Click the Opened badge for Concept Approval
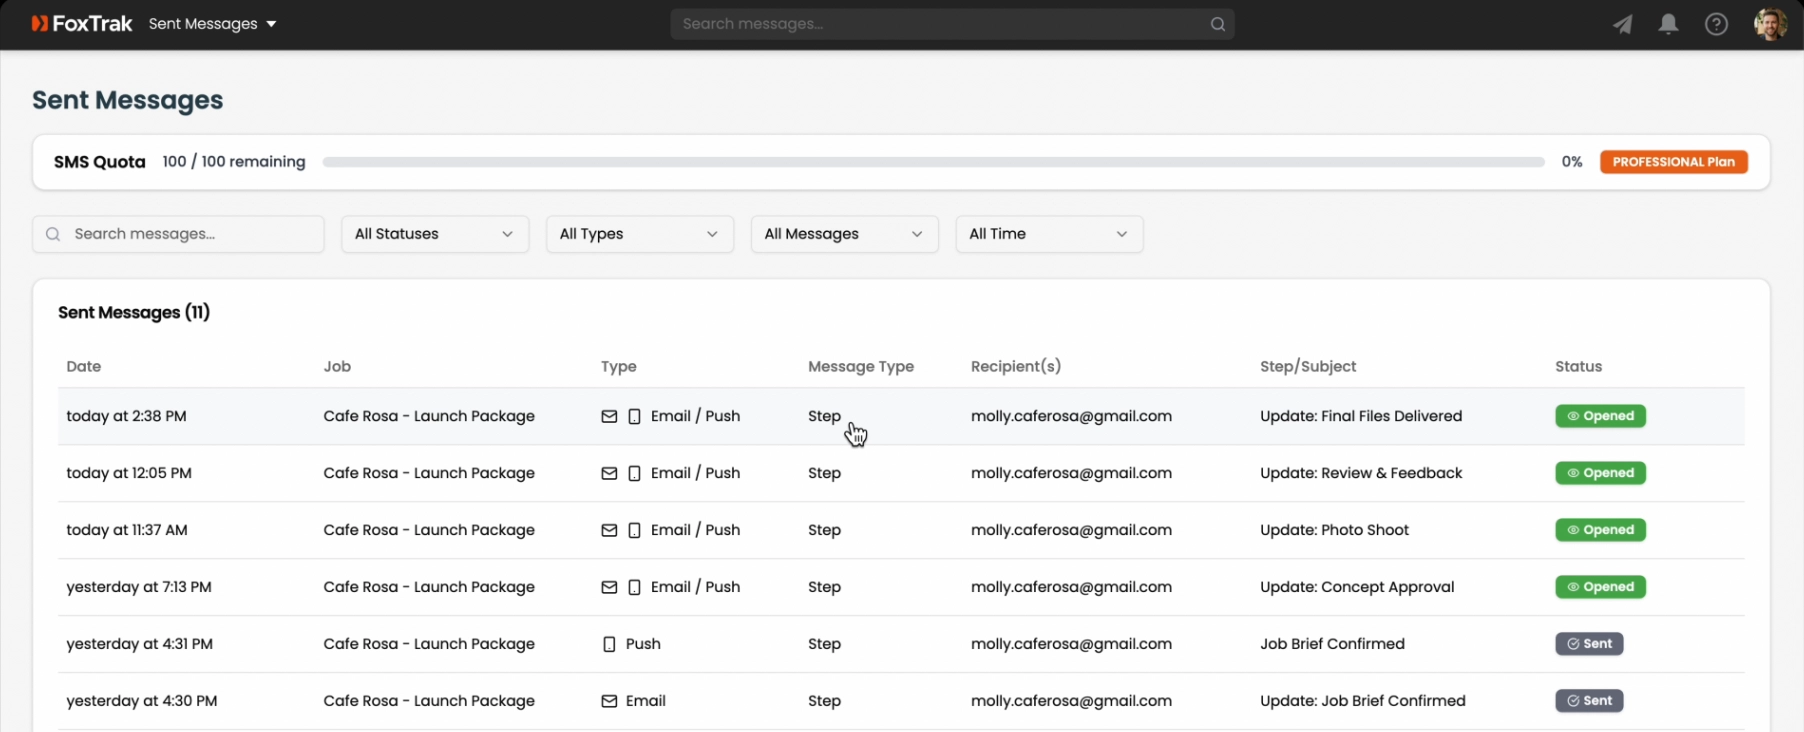1804x732 pixels. (x=1600, y=587)
